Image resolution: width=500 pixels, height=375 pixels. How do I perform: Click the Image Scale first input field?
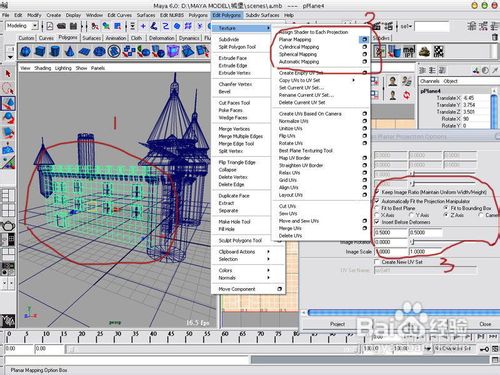(x=391, y=252)
